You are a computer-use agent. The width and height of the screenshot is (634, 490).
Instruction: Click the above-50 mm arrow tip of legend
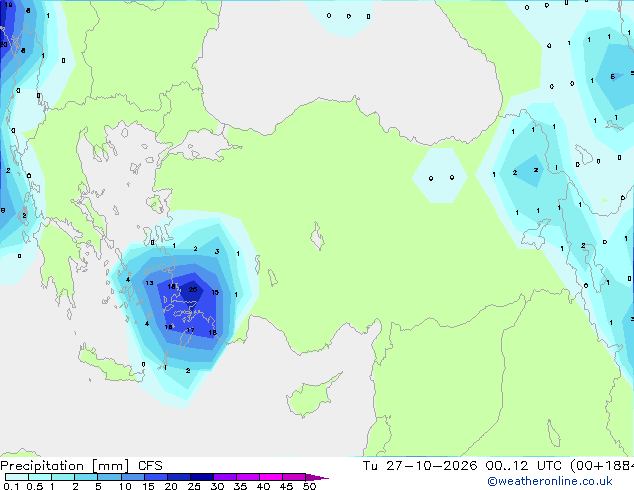pos(317,477)
